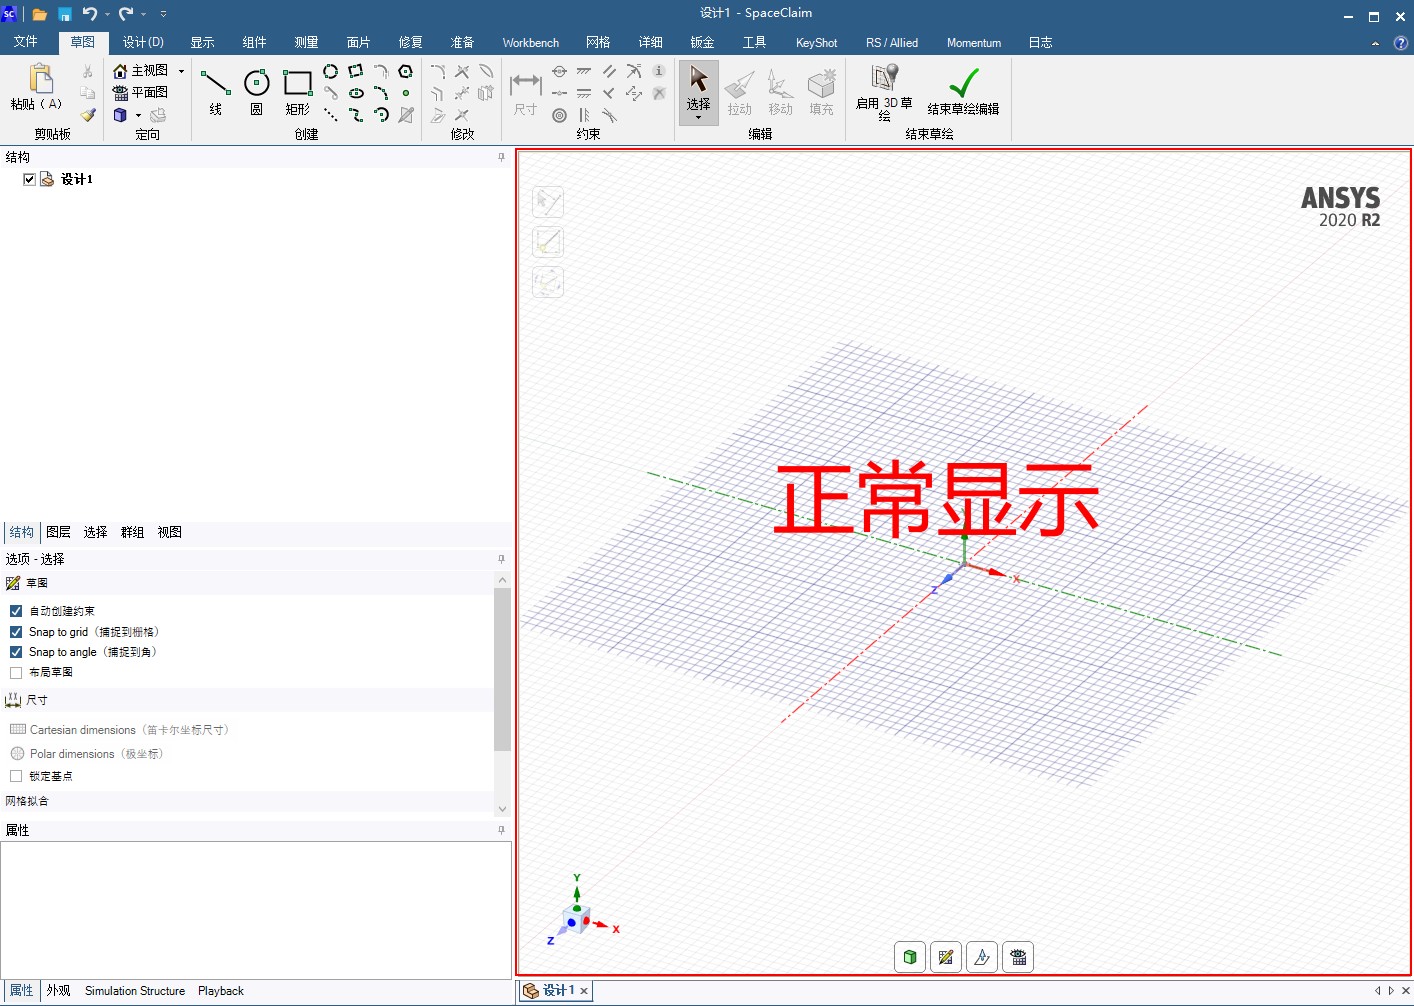Open the redo history dropdown arrow

[x=143, y=14]
